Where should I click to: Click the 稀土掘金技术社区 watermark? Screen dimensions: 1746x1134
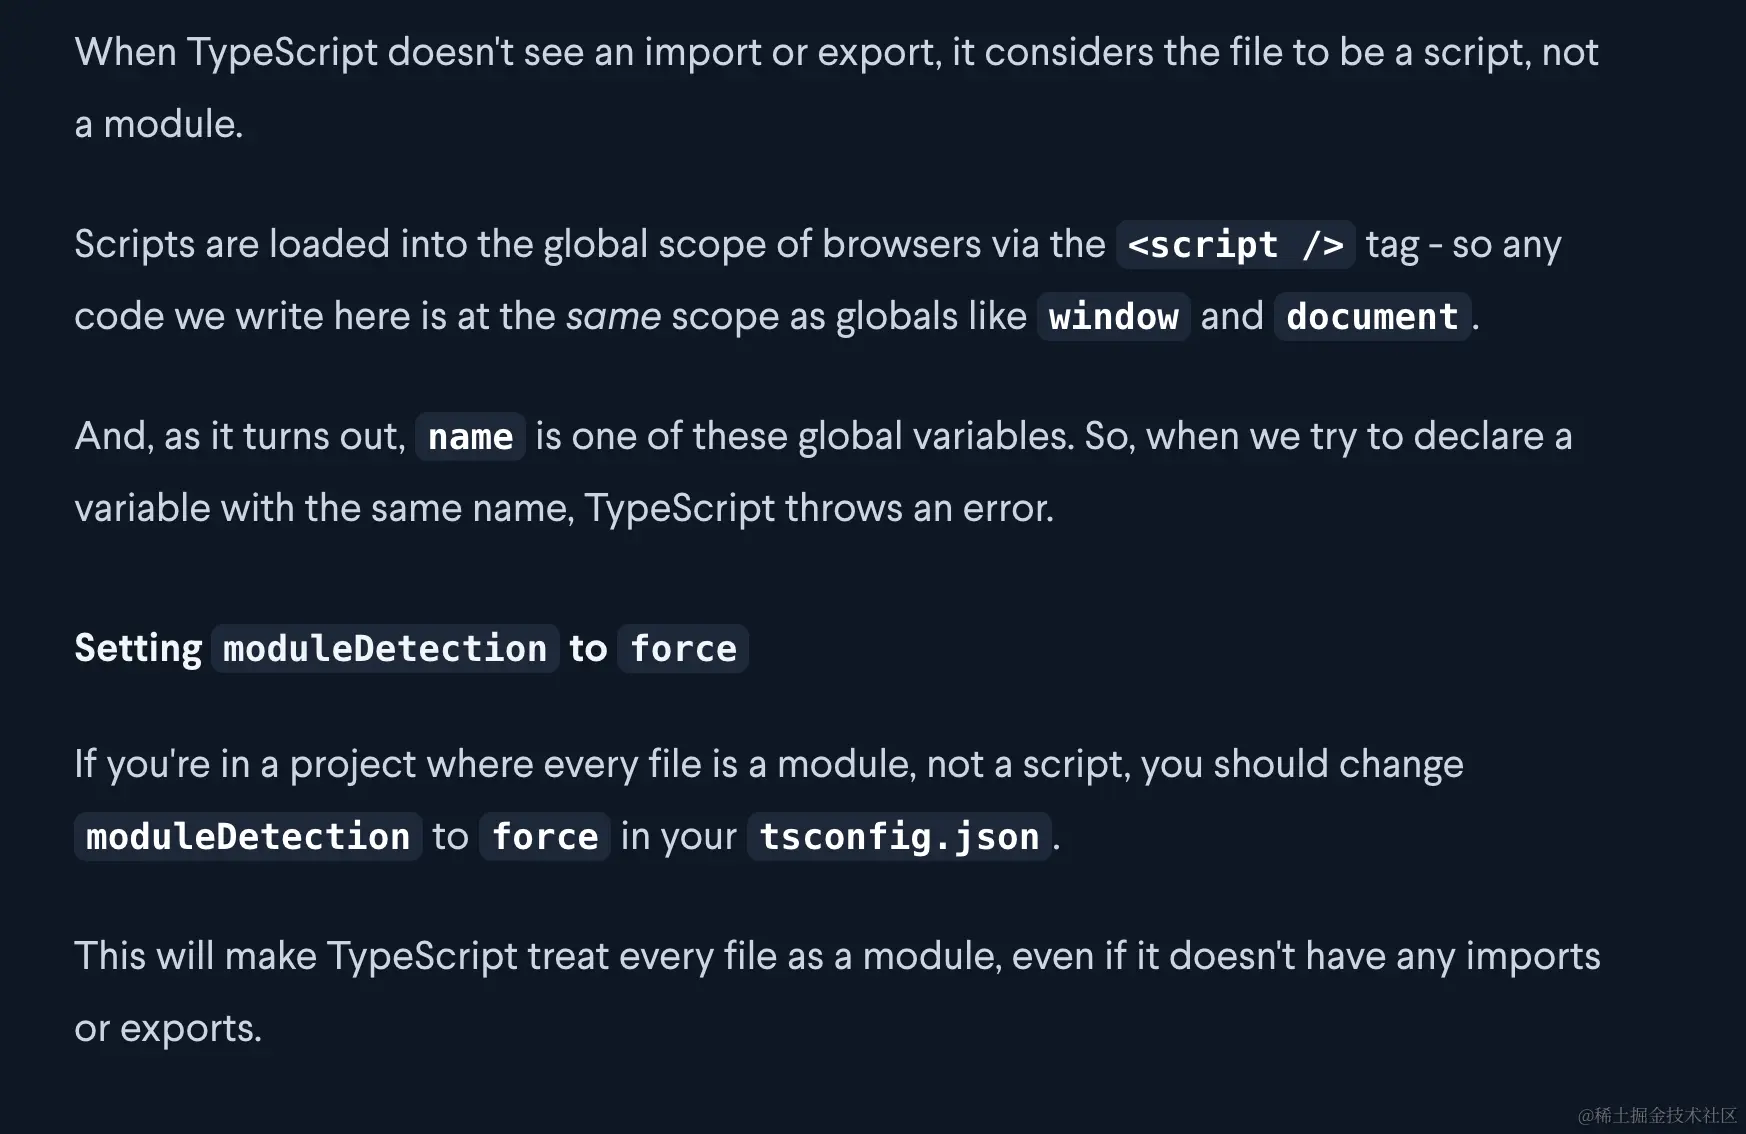coord(1657,1115)
